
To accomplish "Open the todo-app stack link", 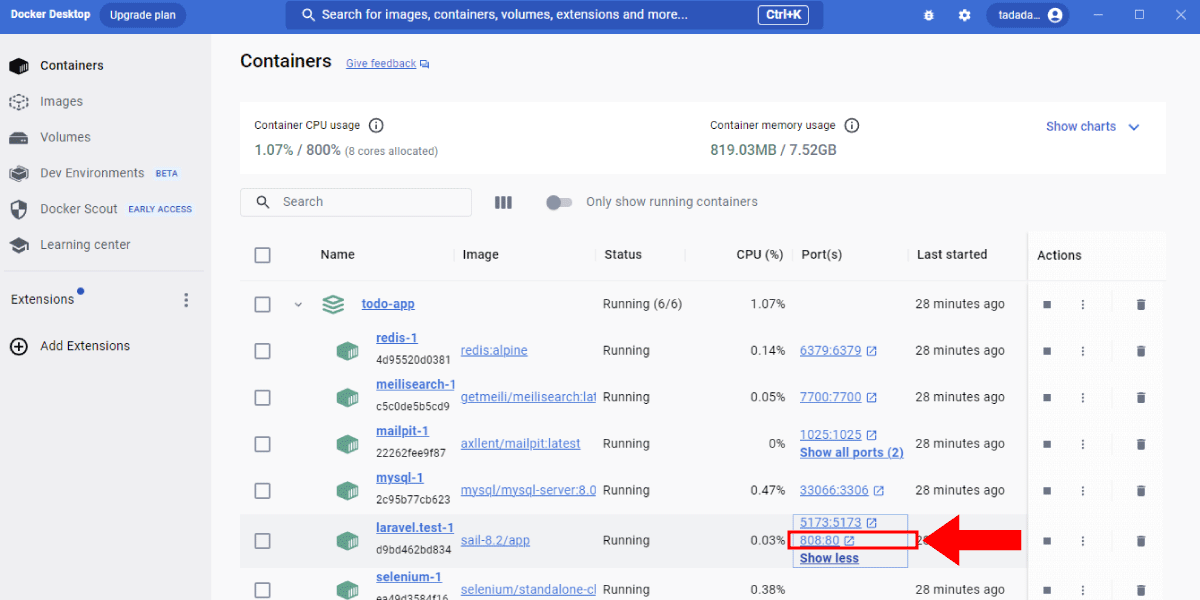I will point(388,304).
